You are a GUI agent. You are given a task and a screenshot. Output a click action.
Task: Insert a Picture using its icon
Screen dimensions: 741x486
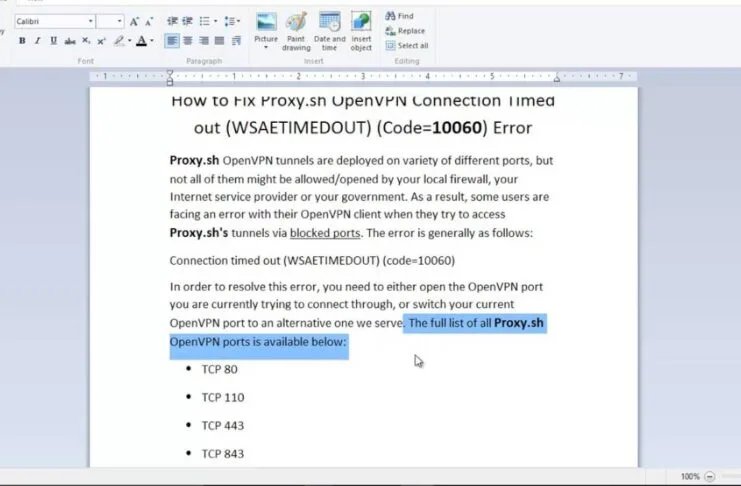click(266, 22)
